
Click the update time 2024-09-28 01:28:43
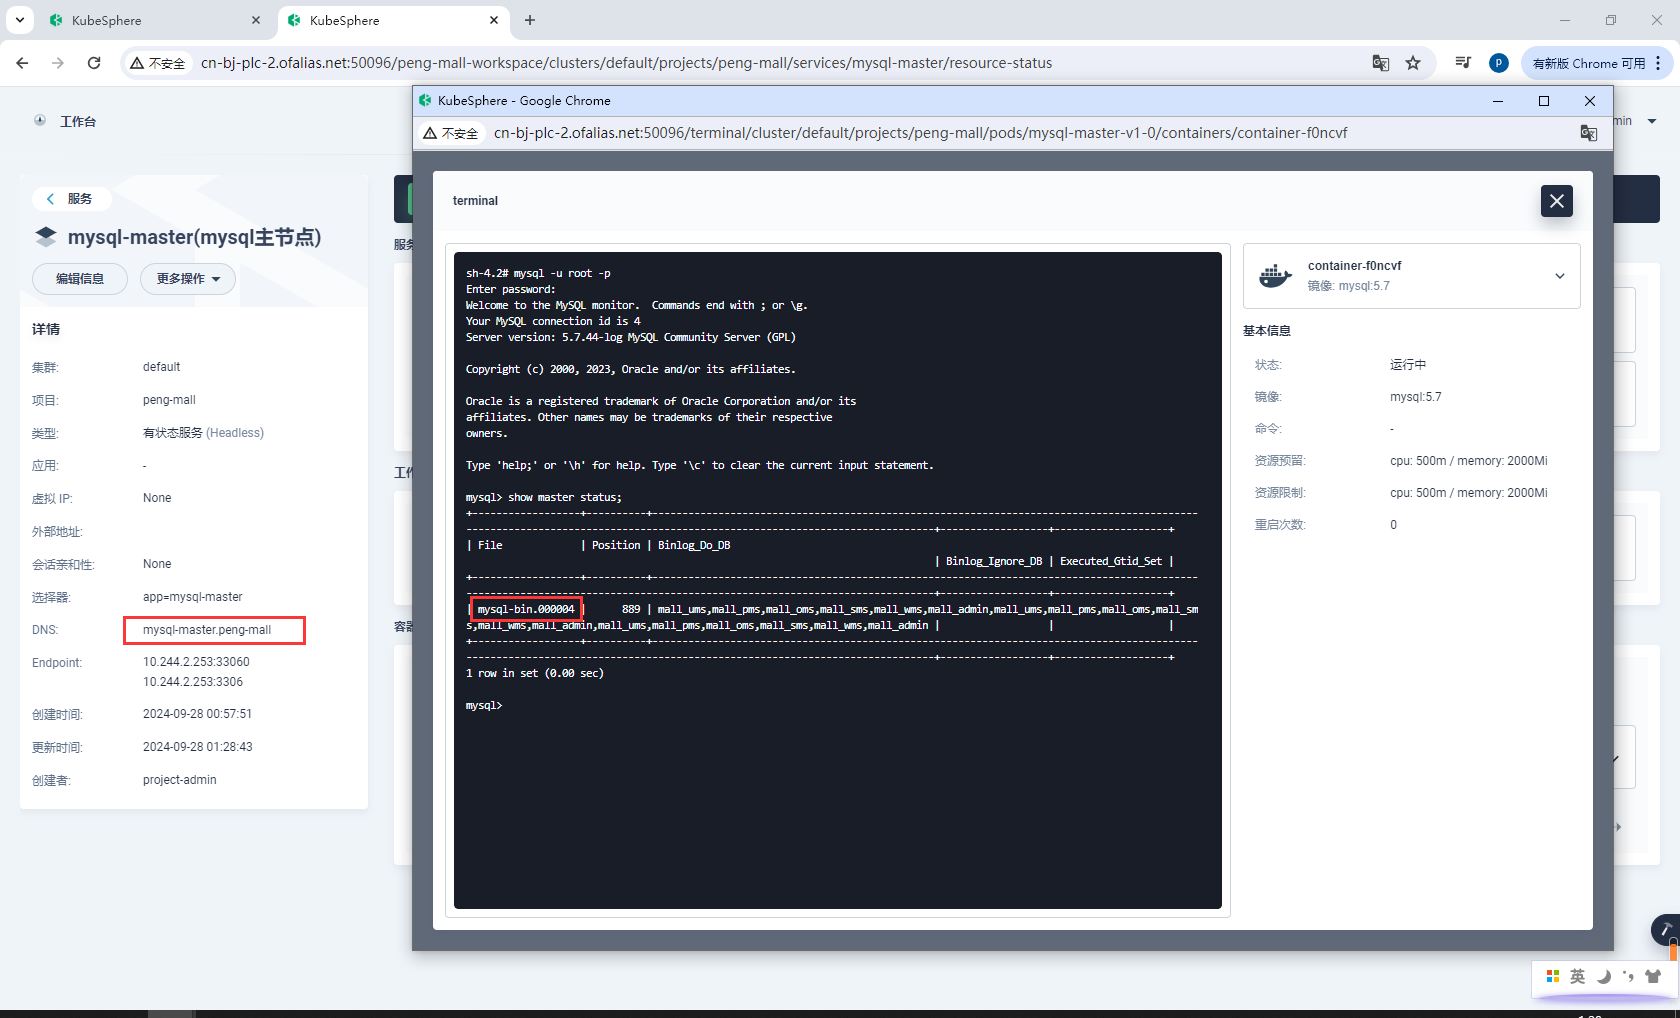[197, 747]
